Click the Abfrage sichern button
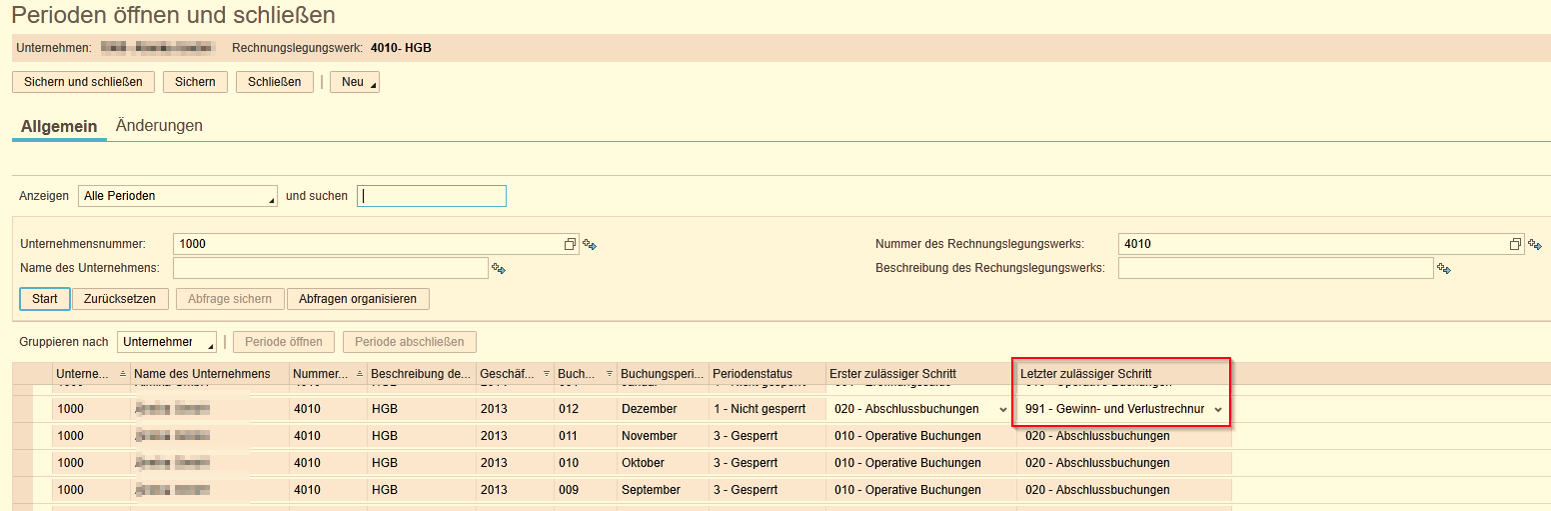The height and width of the screenshot is (511, 1551). [x=230, y=299]
